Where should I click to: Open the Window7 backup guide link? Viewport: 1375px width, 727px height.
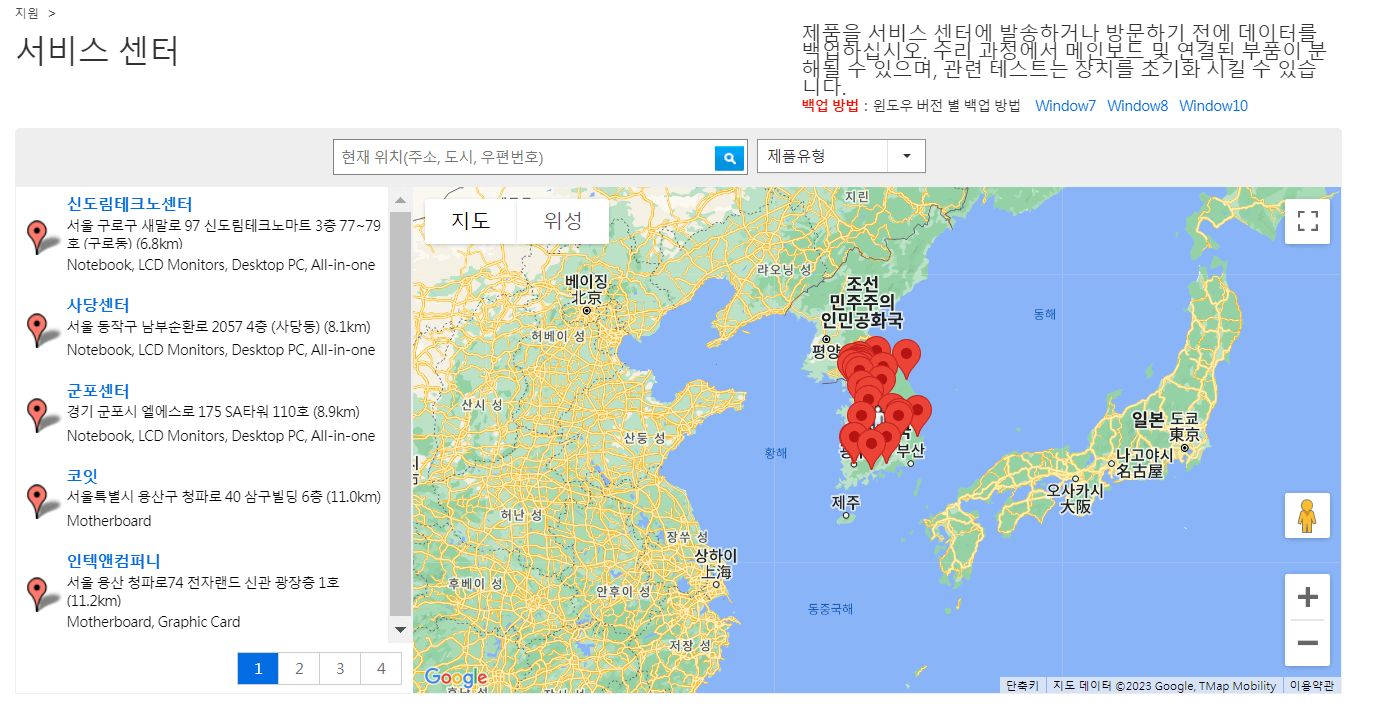(1065, 106)
